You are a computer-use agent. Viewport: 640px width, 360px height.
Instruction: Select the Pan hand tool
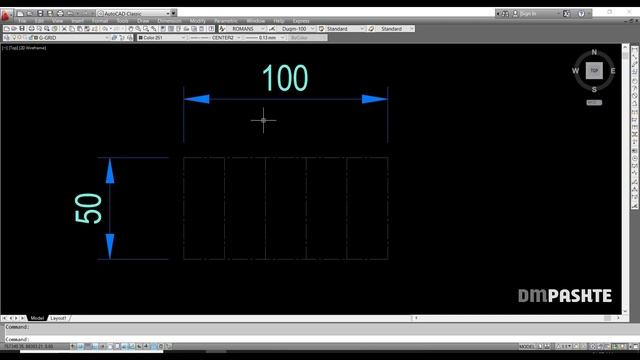(x=131, y=29)
